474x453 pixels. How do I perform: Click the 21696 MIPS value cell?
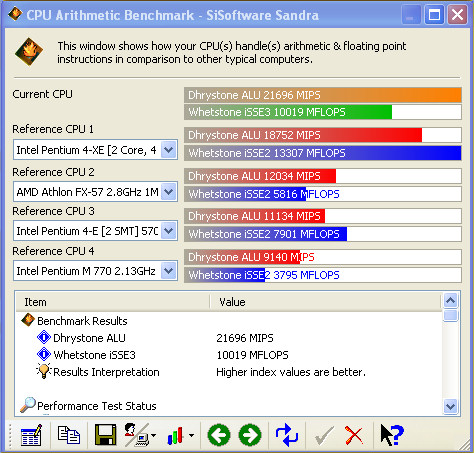pyautogui.click(x=245, y=338)
